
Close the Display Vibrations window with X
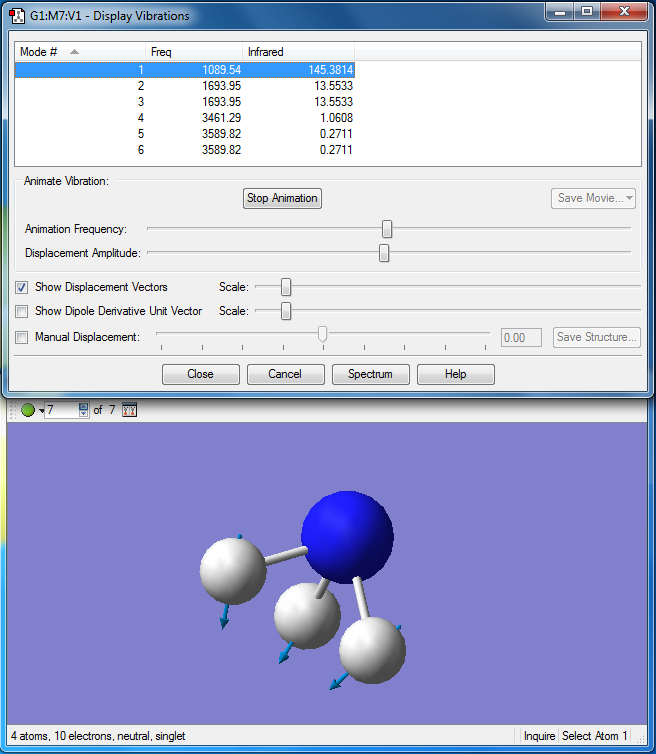[x=624, y=12]
